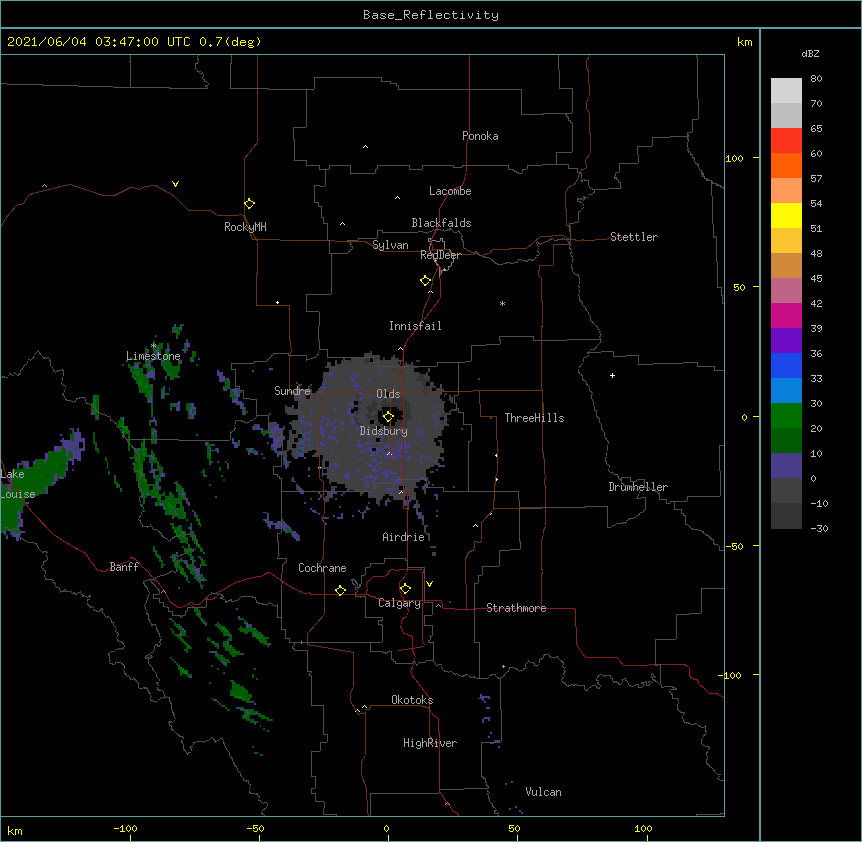The image size is (862, 842).
Task: Click the RedDeer city label
Action: [440, 255]
